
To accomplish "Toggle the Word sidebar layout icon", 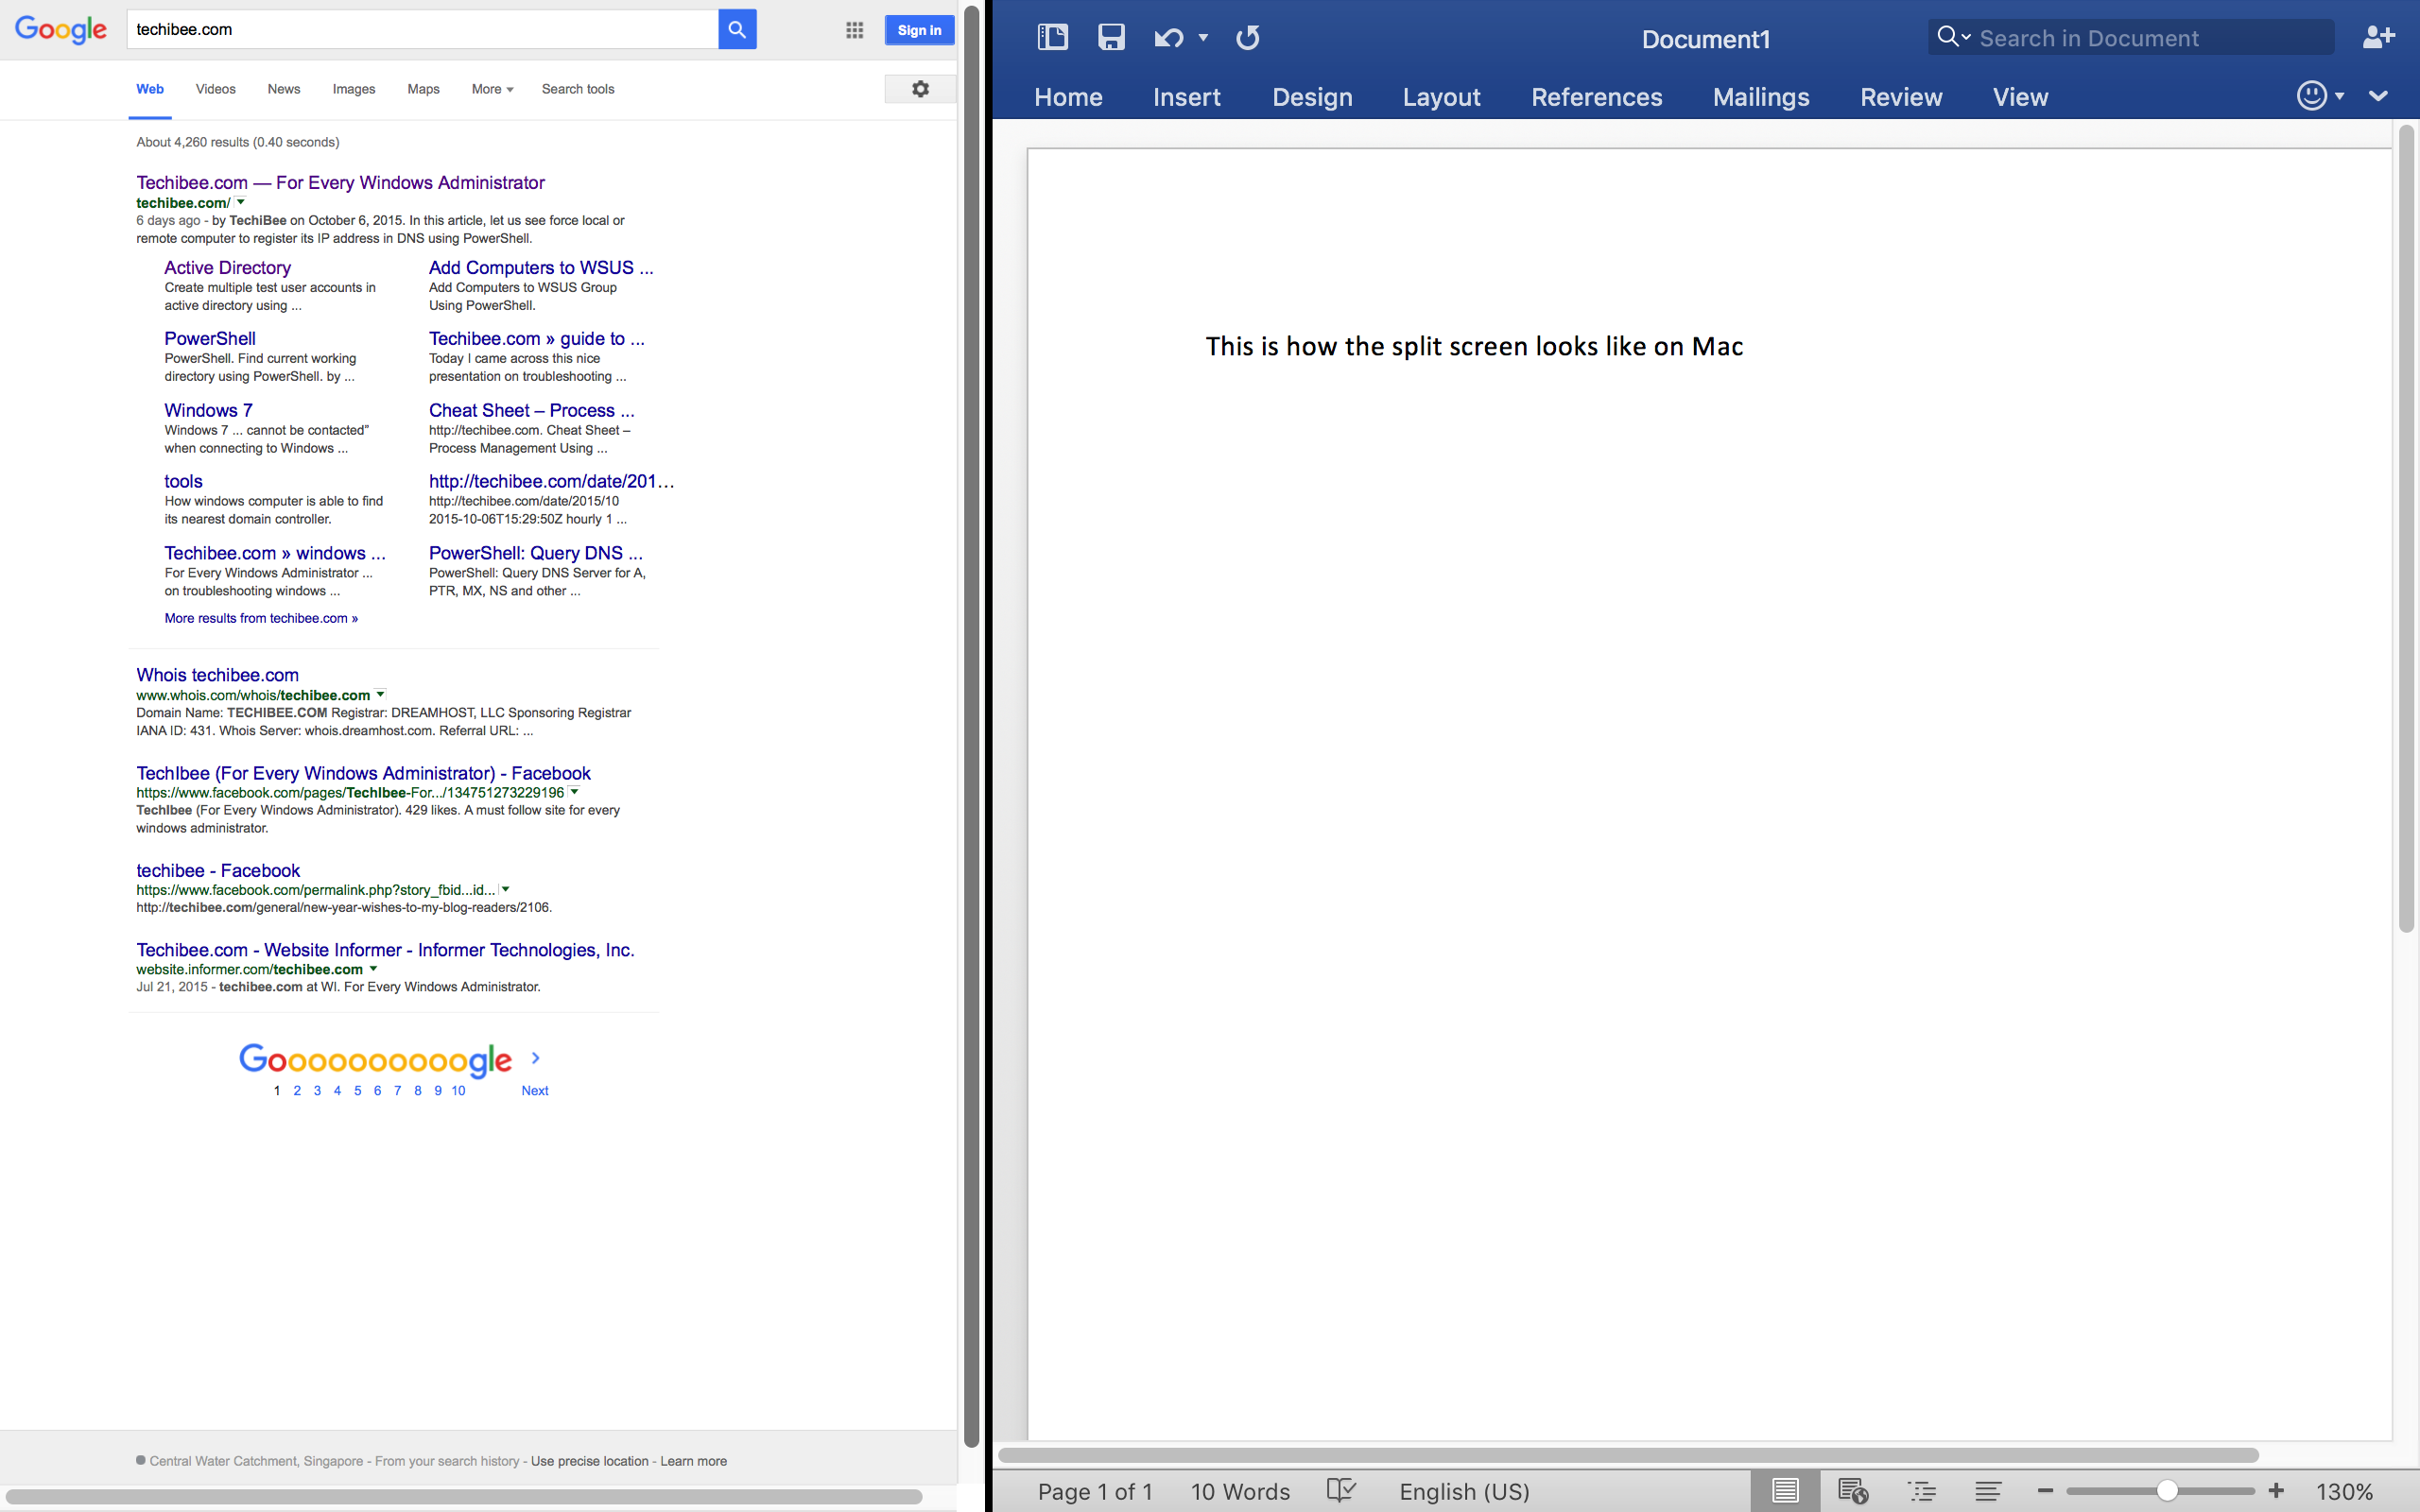I will click(1052, 38).
